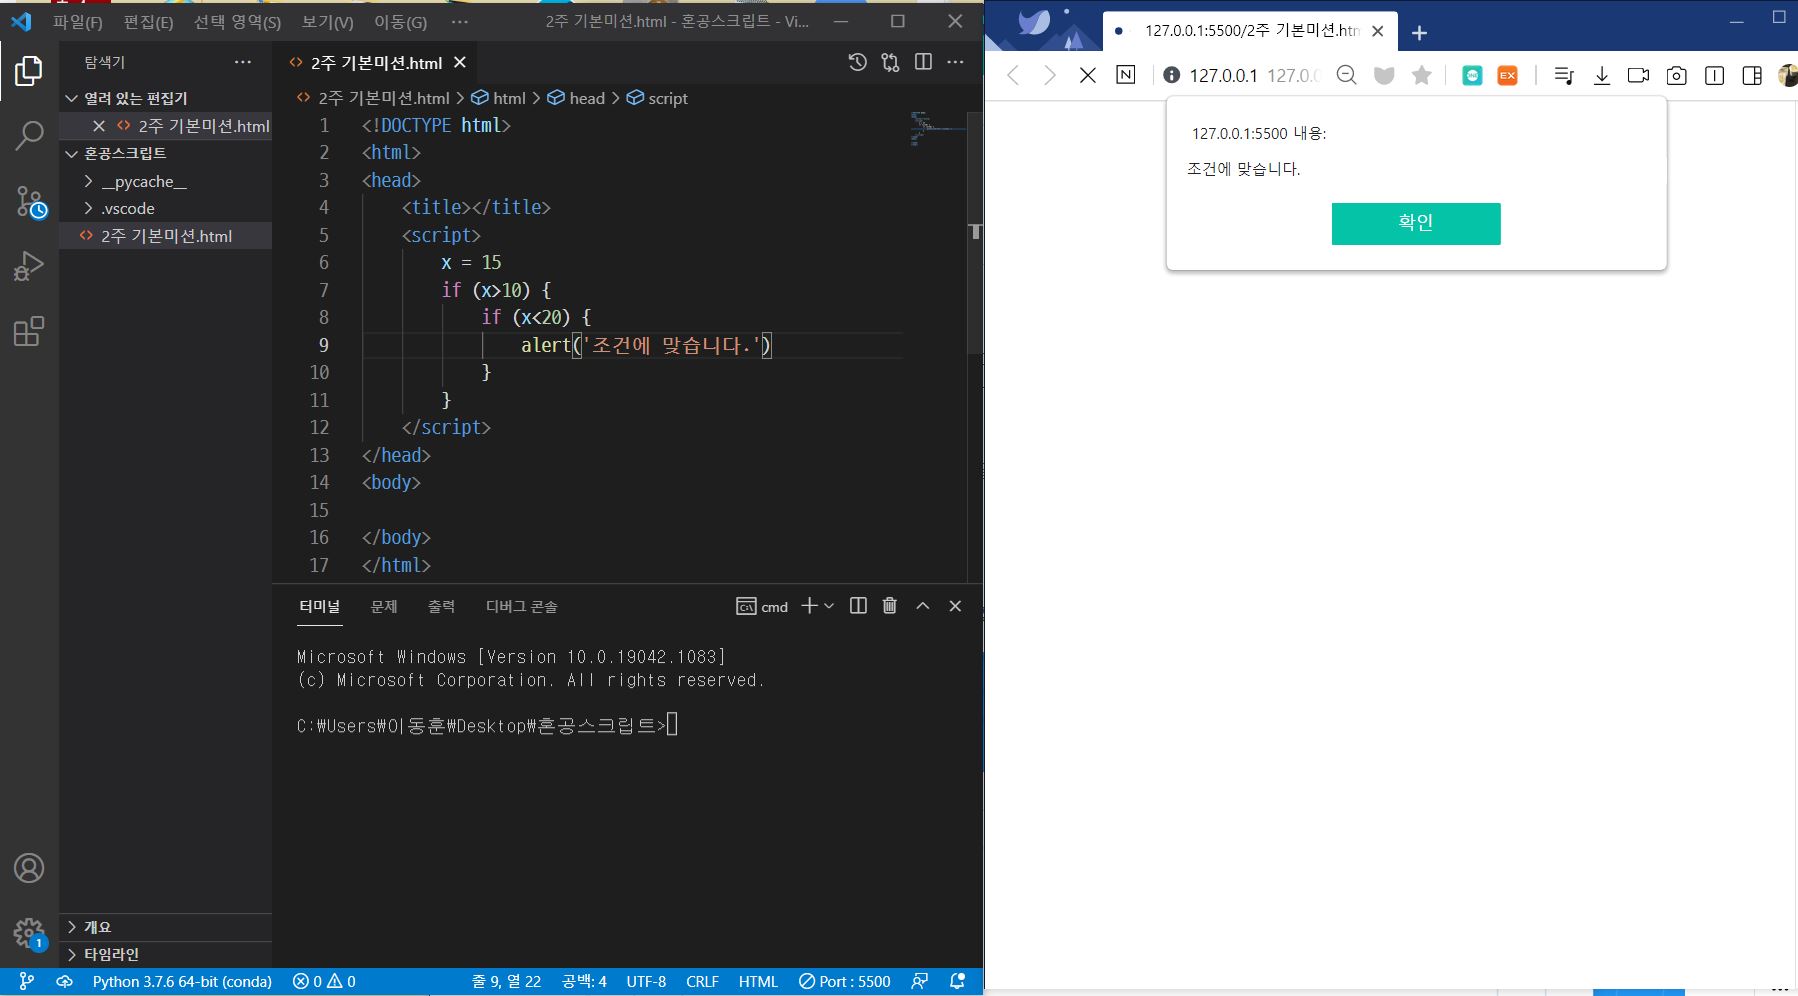The height and width of the screenshot is (996, 1798).
Task: Click the line and column indicator
Action: tap(506, 982)
